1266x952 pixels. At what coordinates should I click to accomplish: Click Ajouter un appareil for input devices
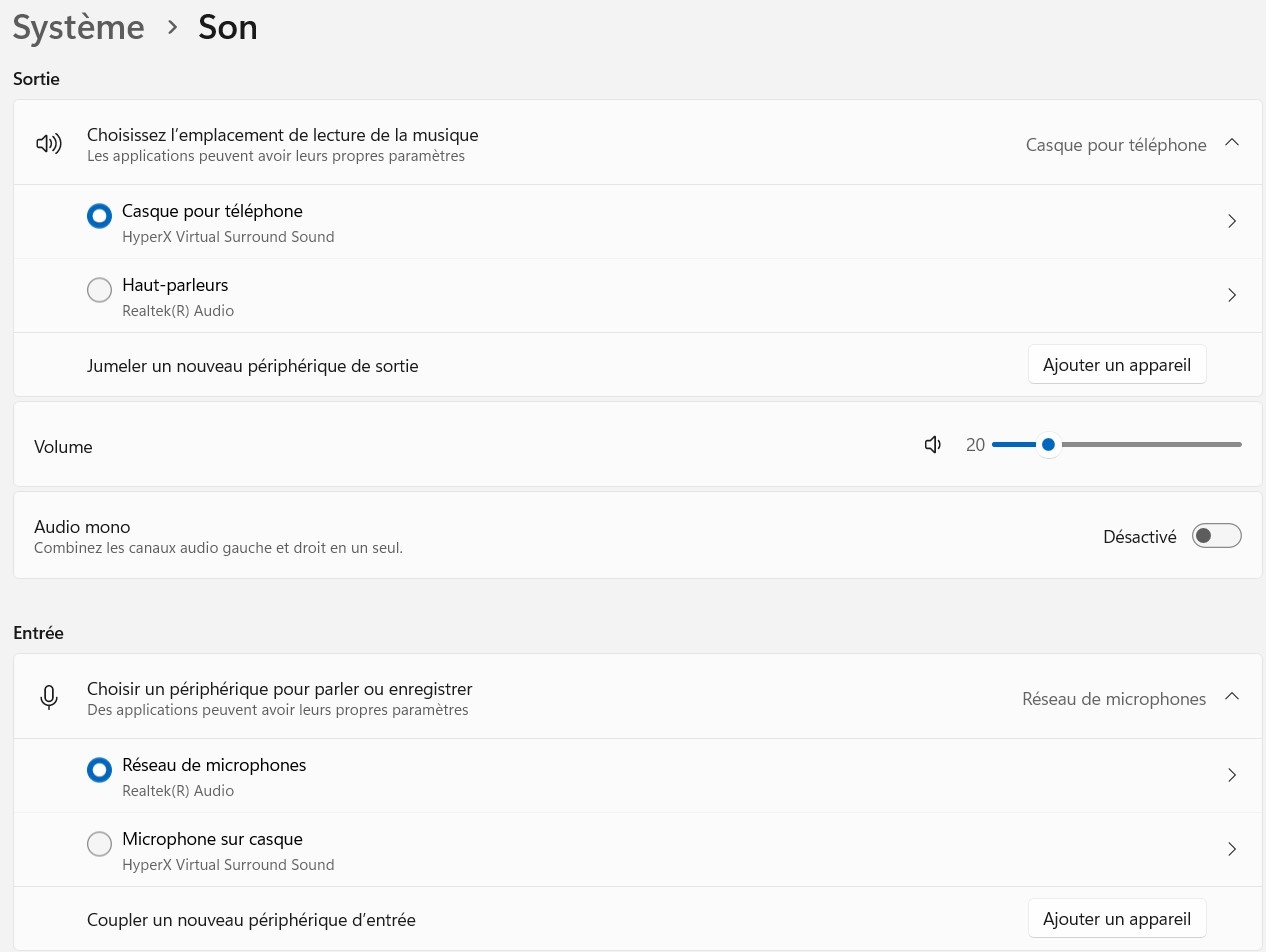tap(1116, 919)
